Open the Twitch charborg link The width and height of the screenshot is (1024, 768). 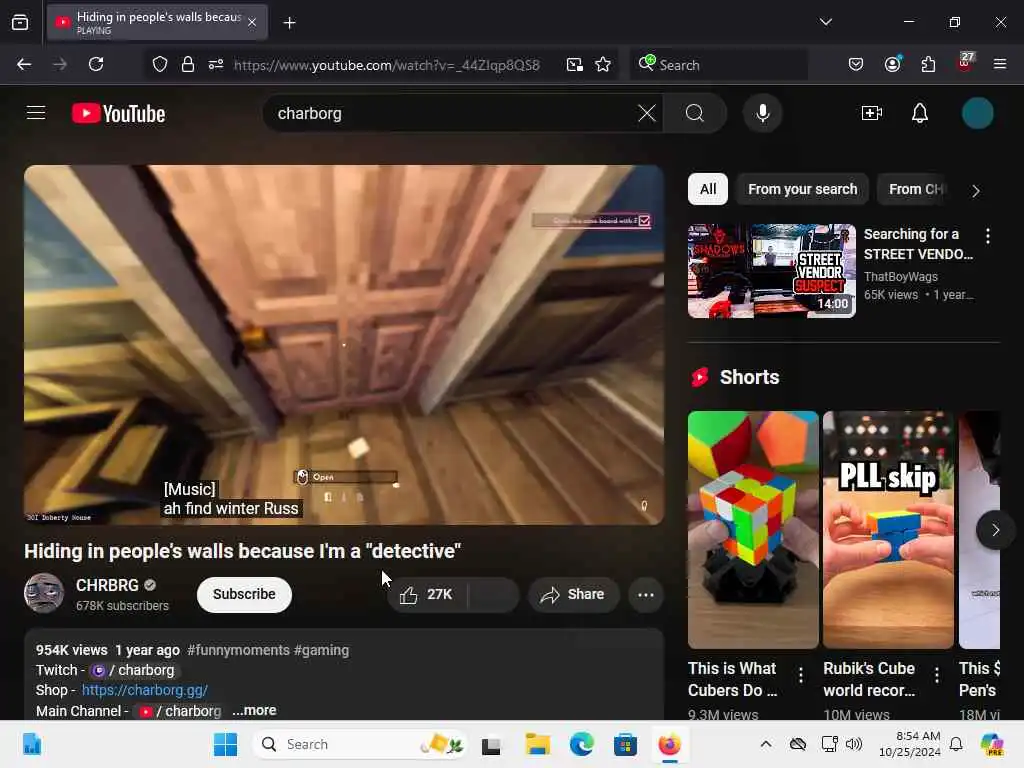coord(134,670)
